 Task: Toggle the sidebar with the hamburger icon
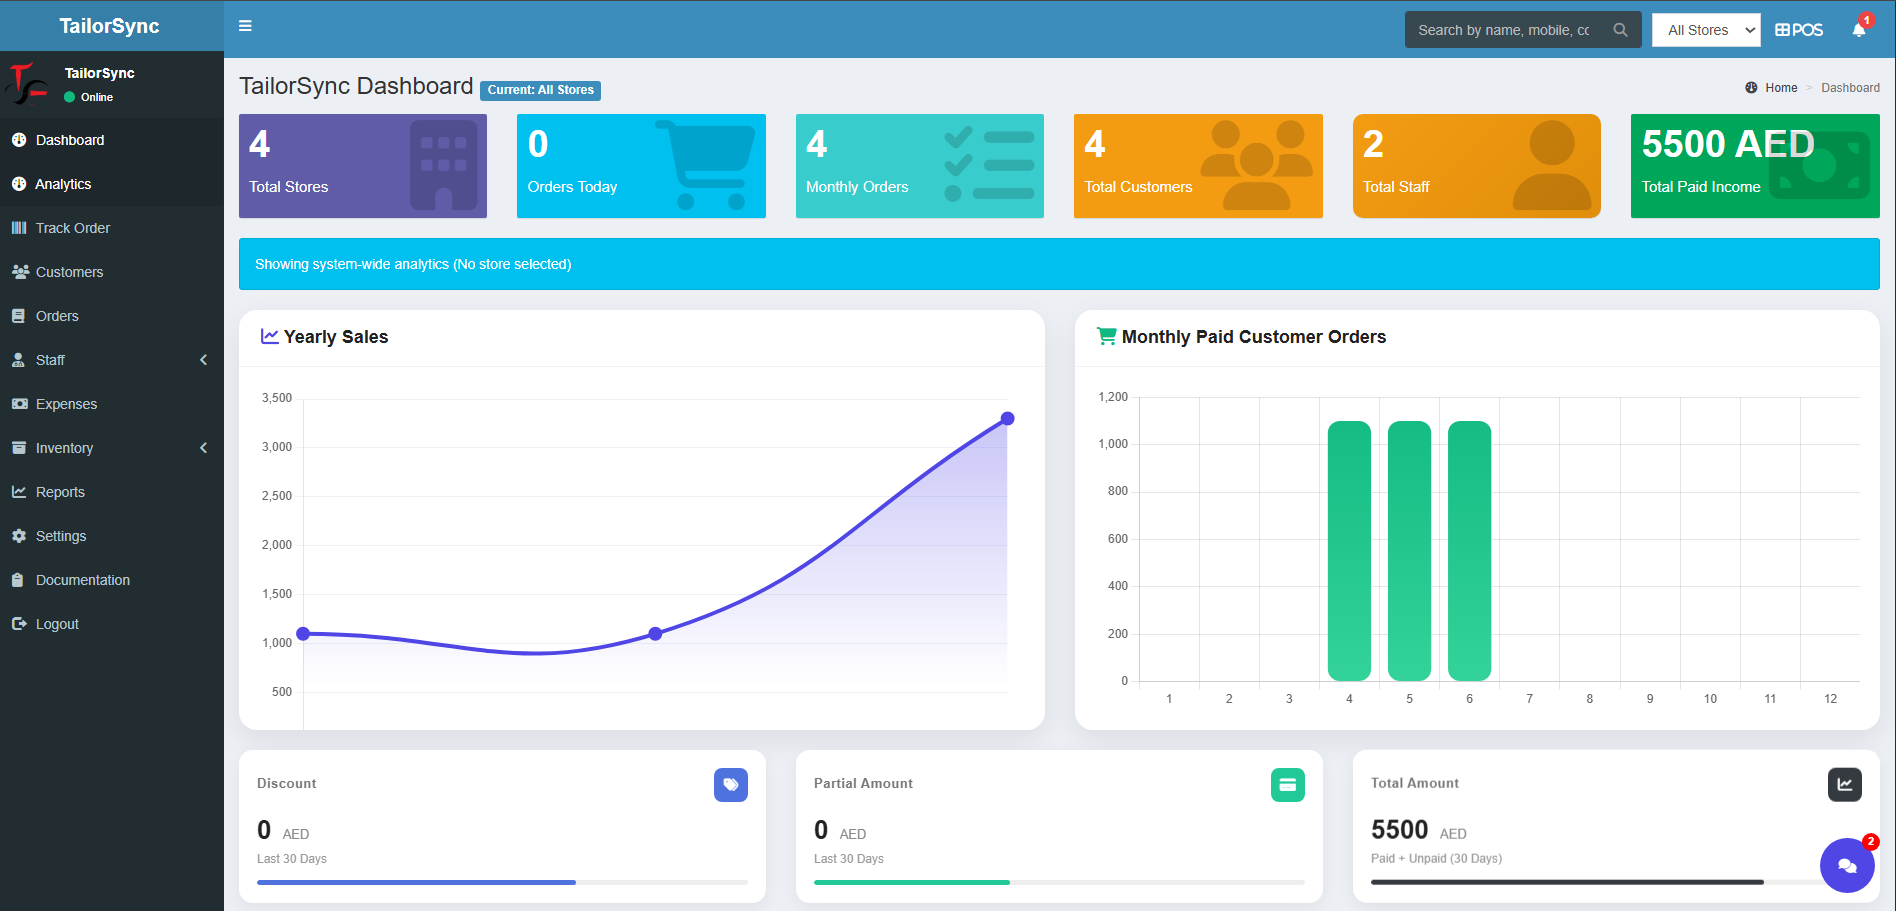[245, 26]
